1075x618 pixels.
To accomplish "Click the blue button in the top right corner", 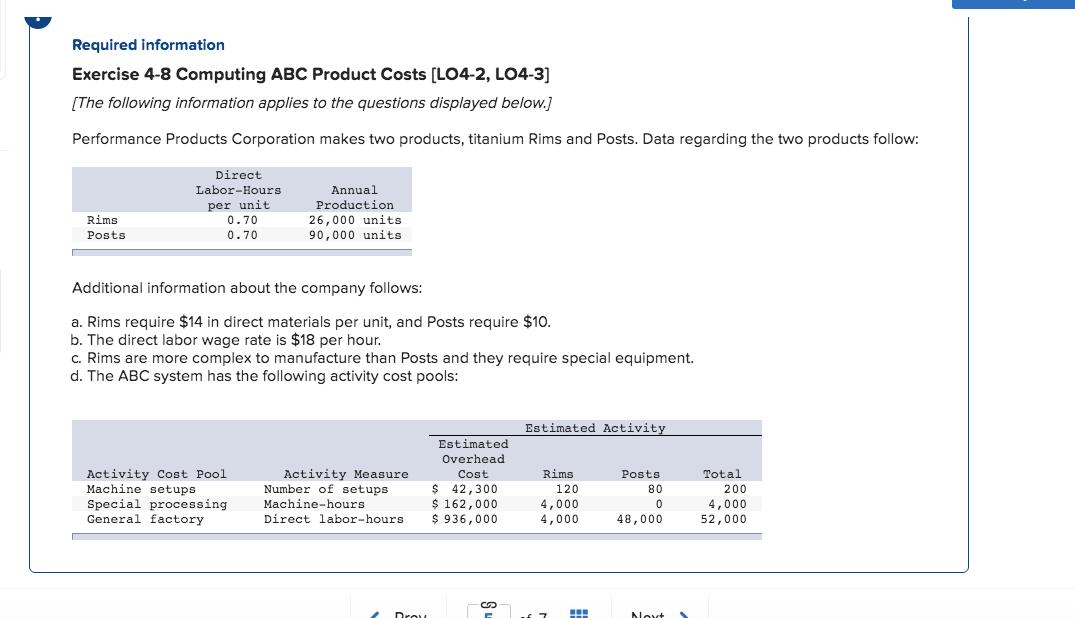I will (x=1012, y=4).
